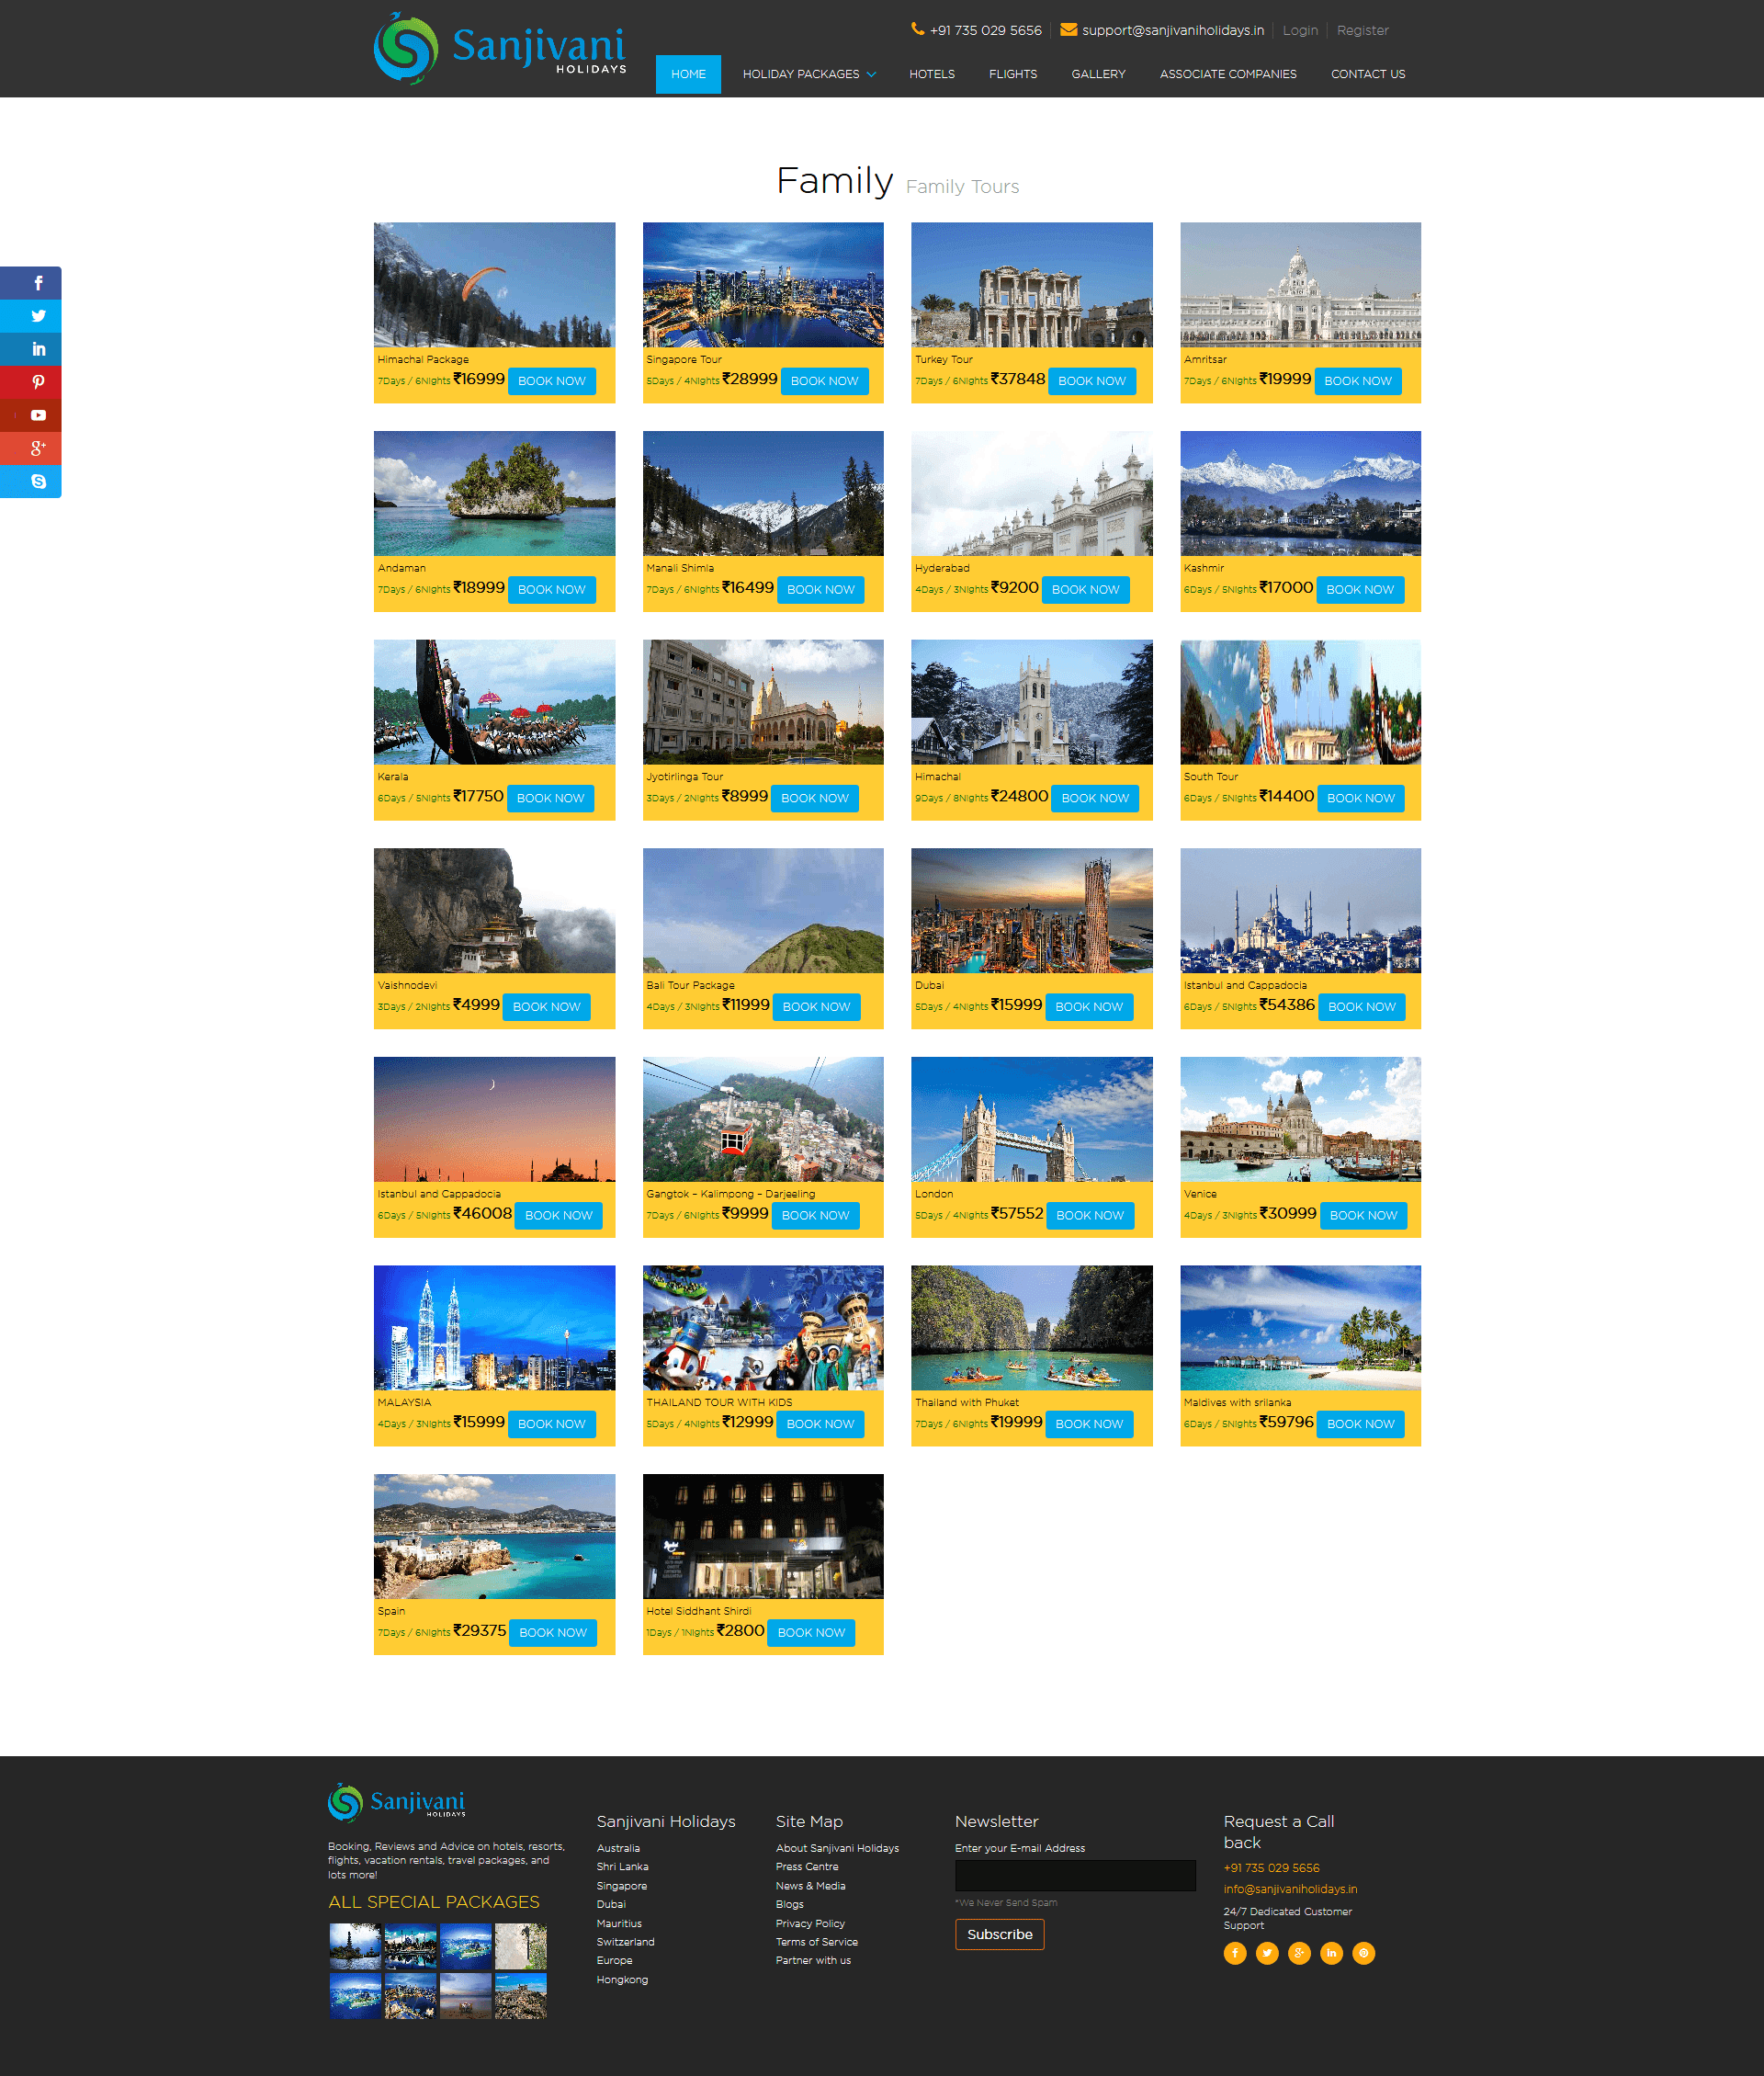The image size is (1764, 2076).
Task: Open the Pinterest share icon in sidebar
Action: [x=38, y=382]
